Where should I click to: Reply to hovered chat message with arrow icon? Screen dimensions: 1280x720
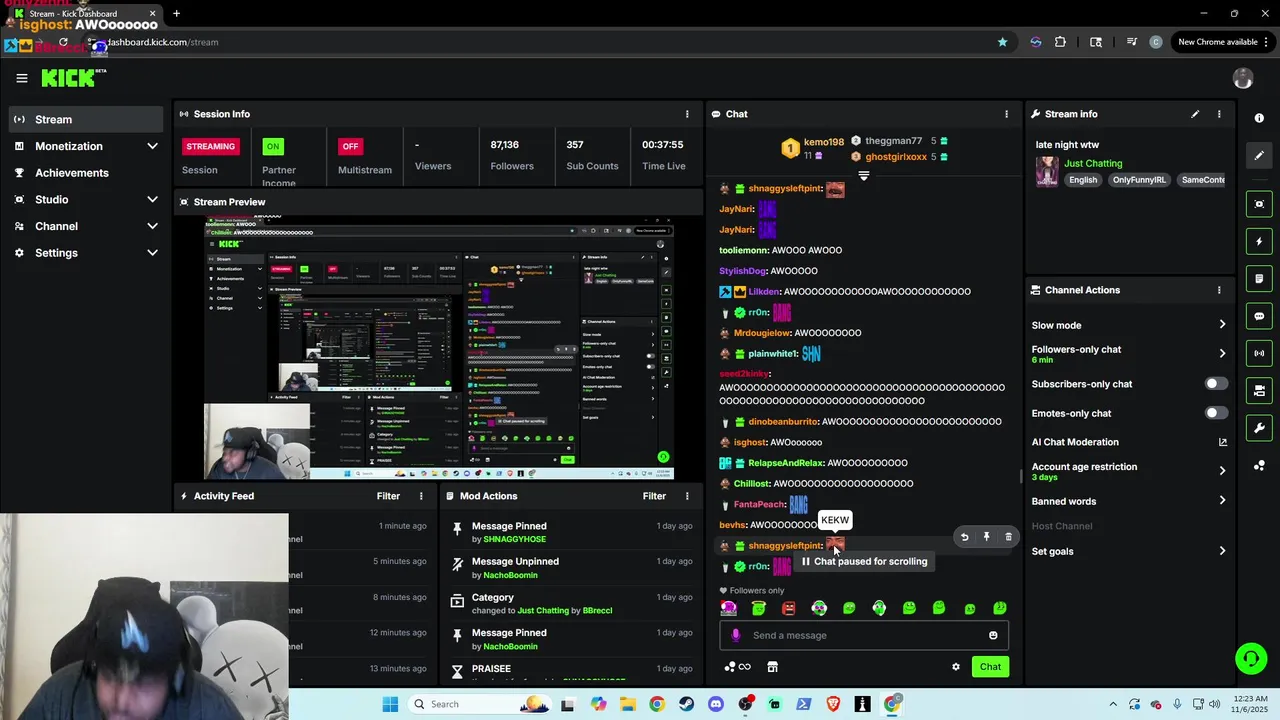pos(964,537)
